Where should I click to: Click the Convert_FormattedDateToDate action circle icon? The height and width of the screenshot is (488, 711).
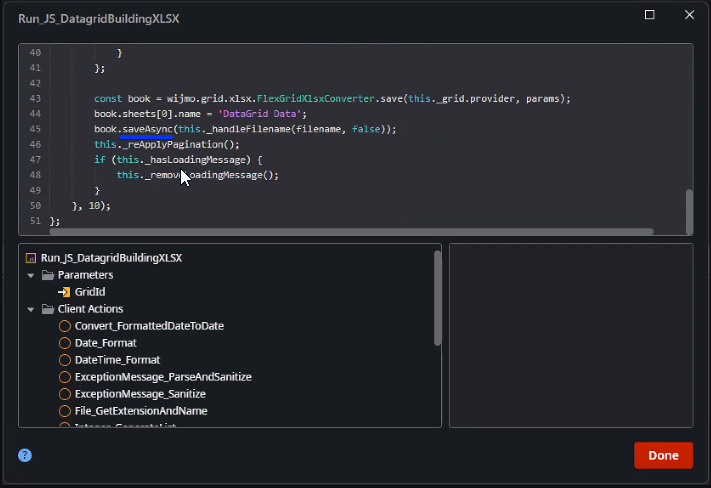(65, 326)
